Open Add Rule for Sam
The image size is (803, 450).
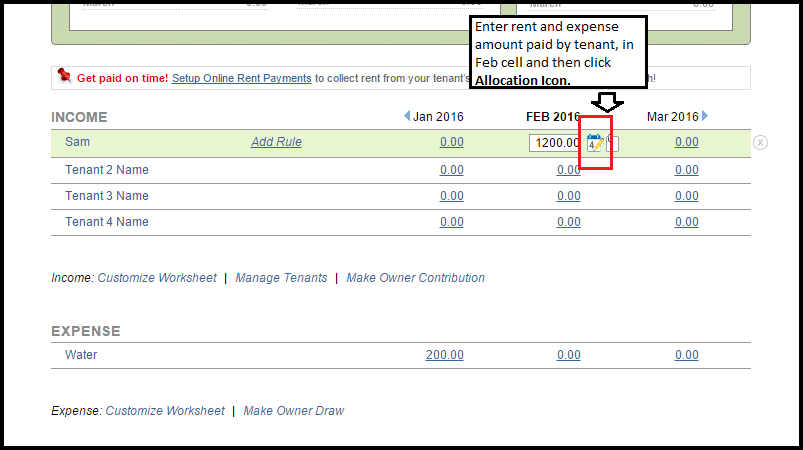click(276, 142)
